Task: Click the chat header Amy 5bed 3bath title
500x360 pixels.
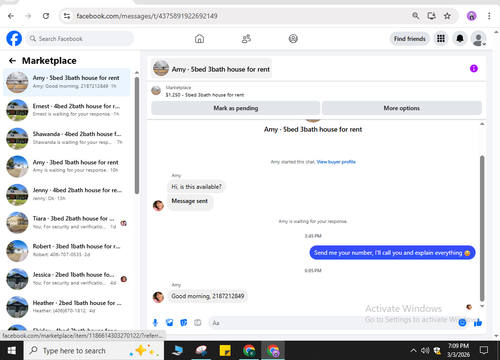Action: pos(211,69)
